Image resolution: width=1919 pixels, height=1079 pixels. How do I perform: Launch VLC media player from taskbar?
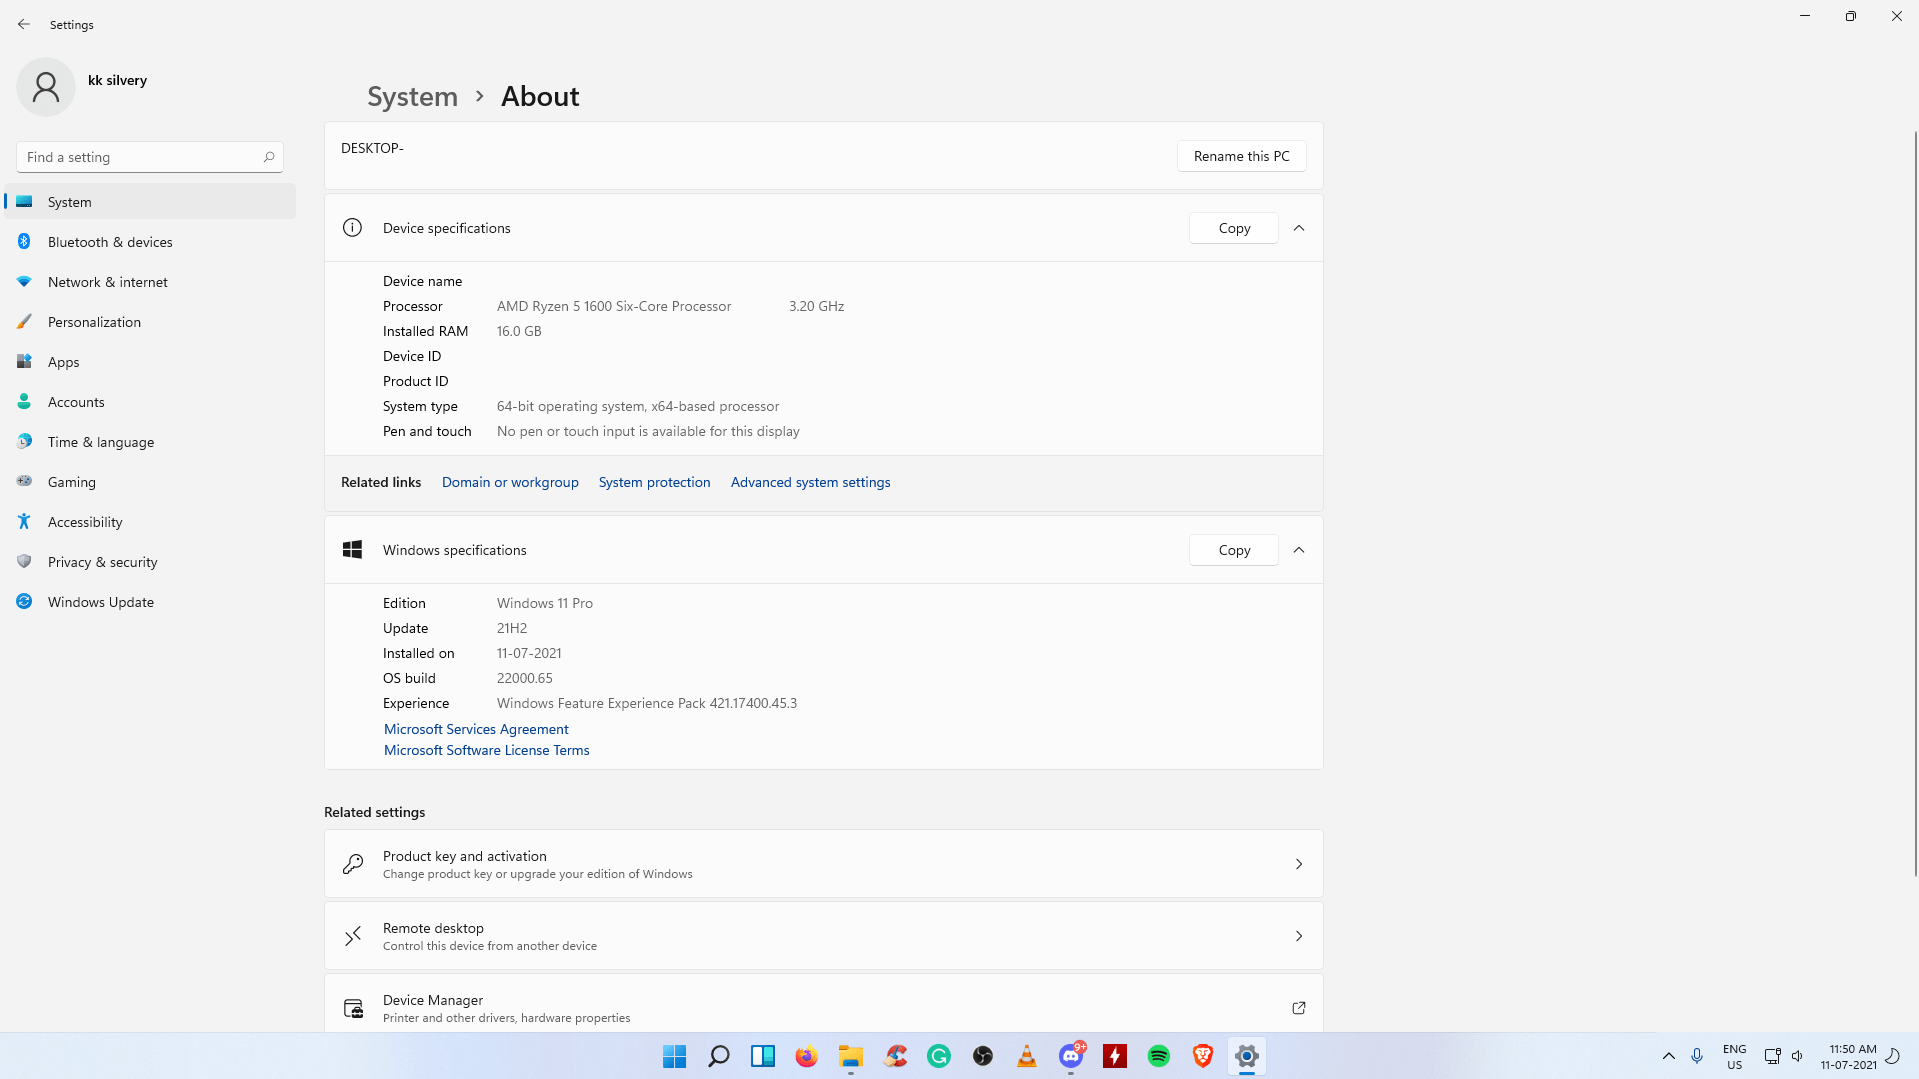coord(1026,1056)
